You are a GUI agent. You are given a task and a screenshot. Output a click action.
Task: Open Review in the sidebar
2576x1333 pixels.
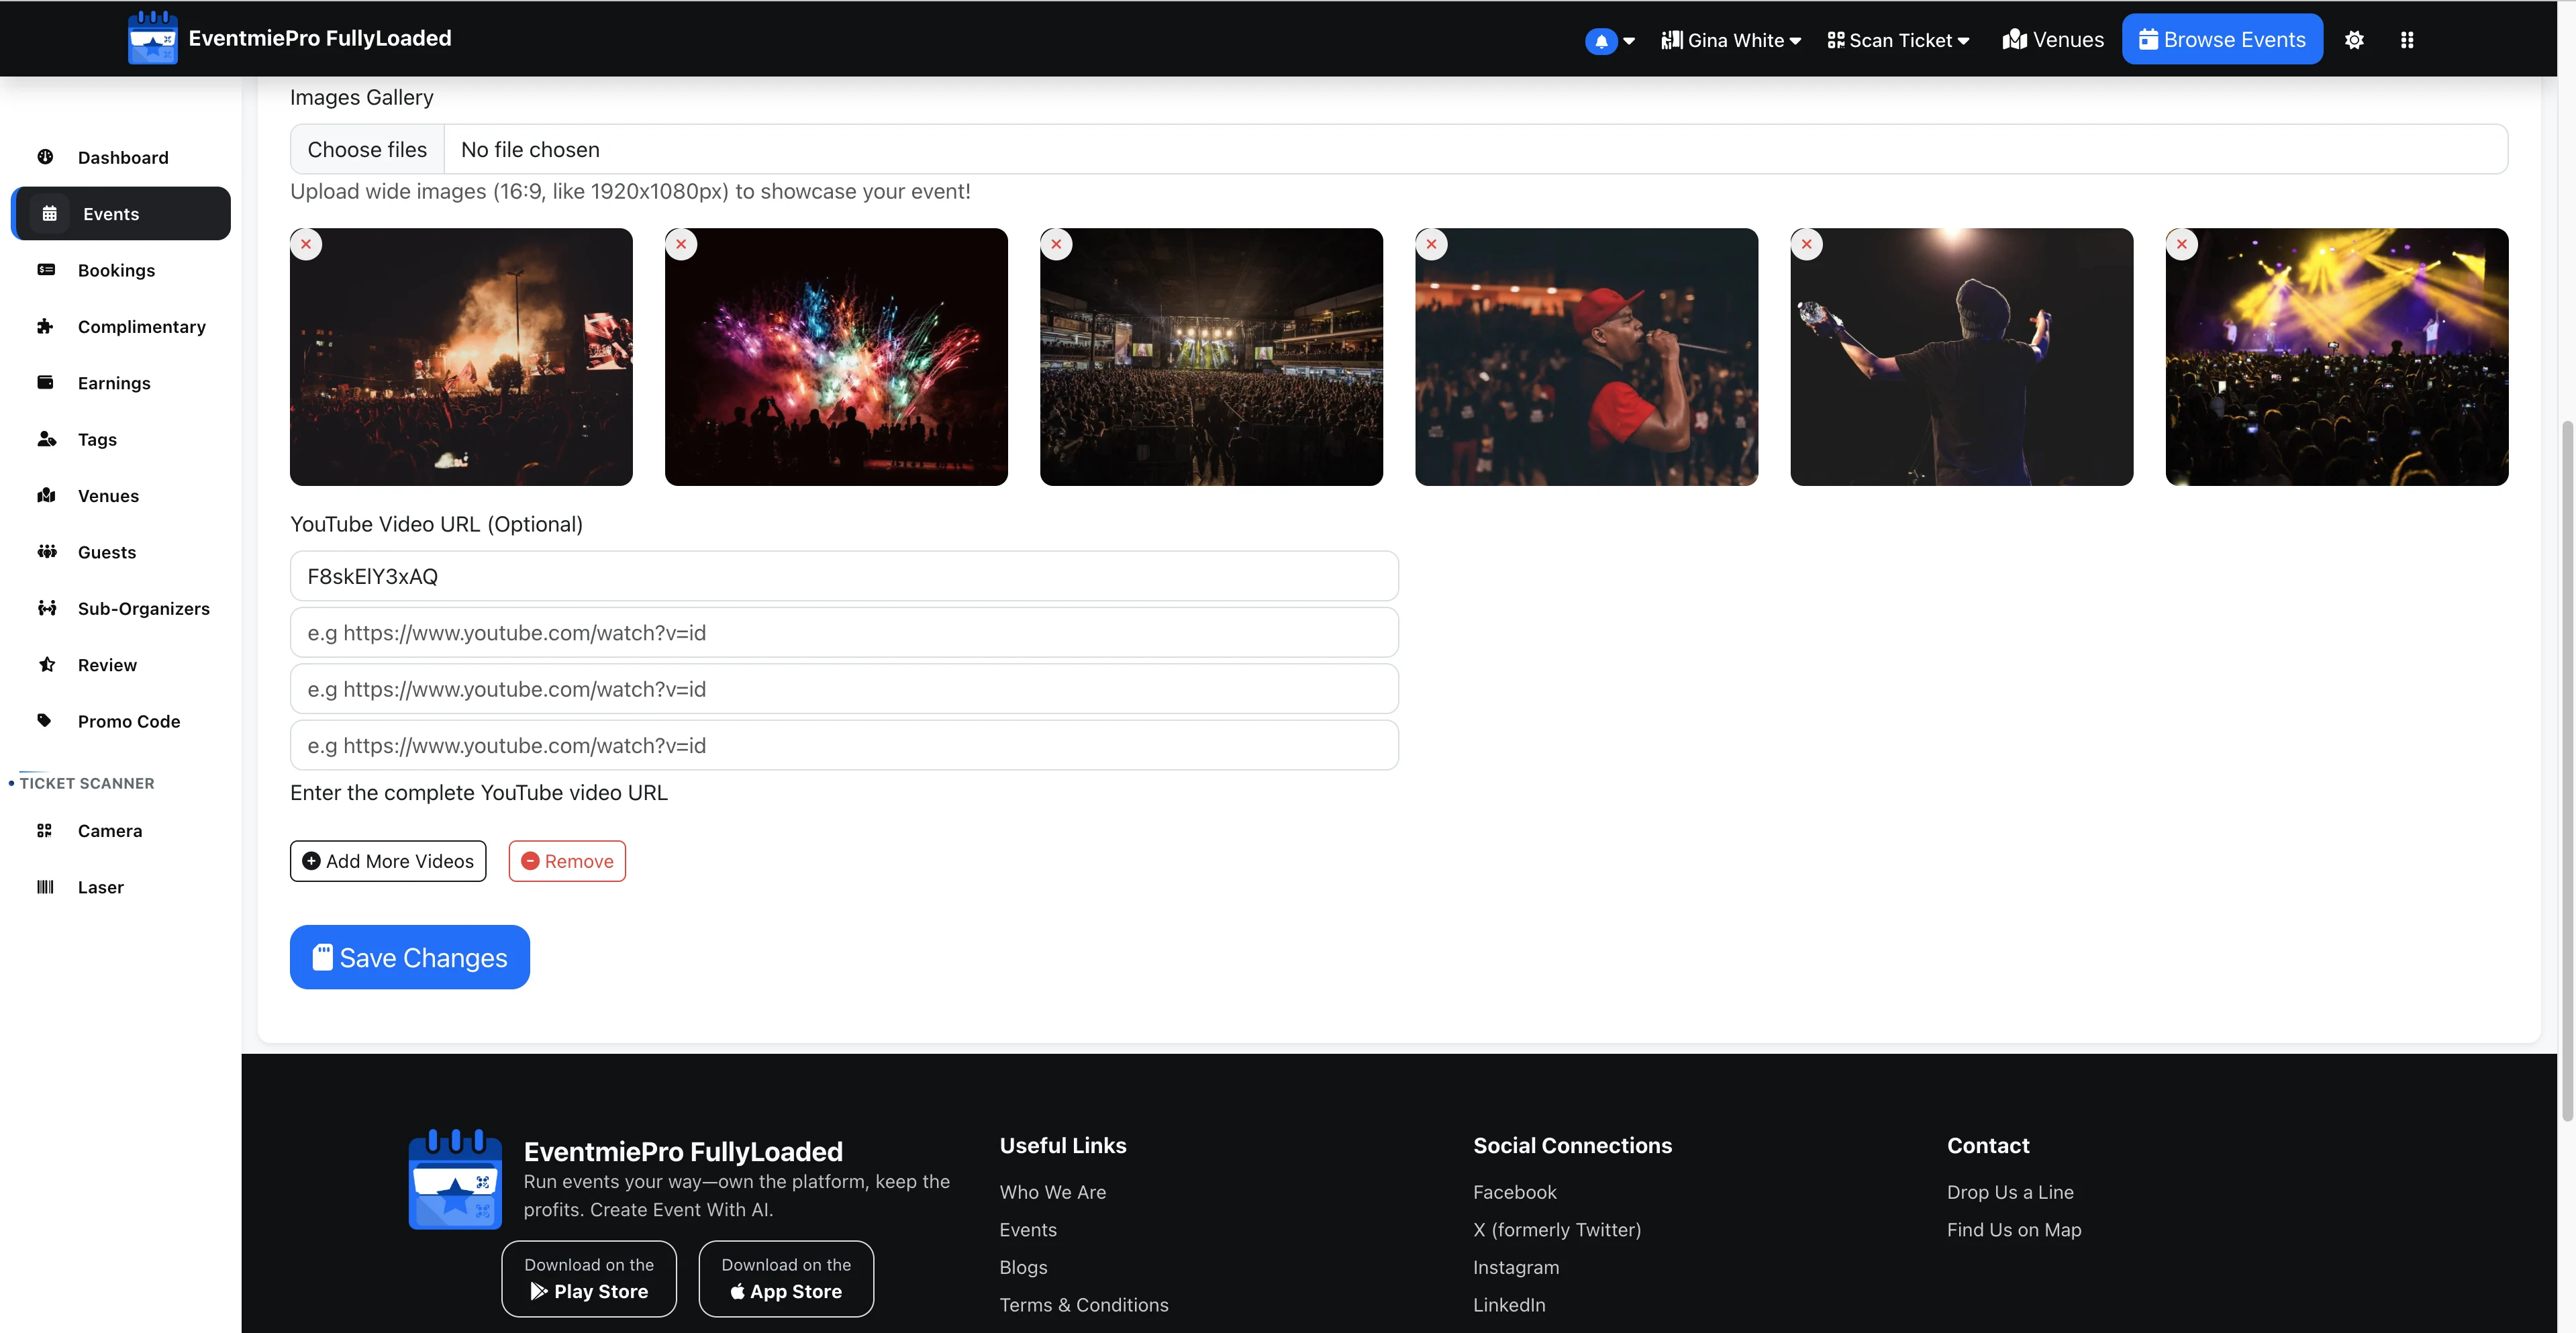point(120,665)
